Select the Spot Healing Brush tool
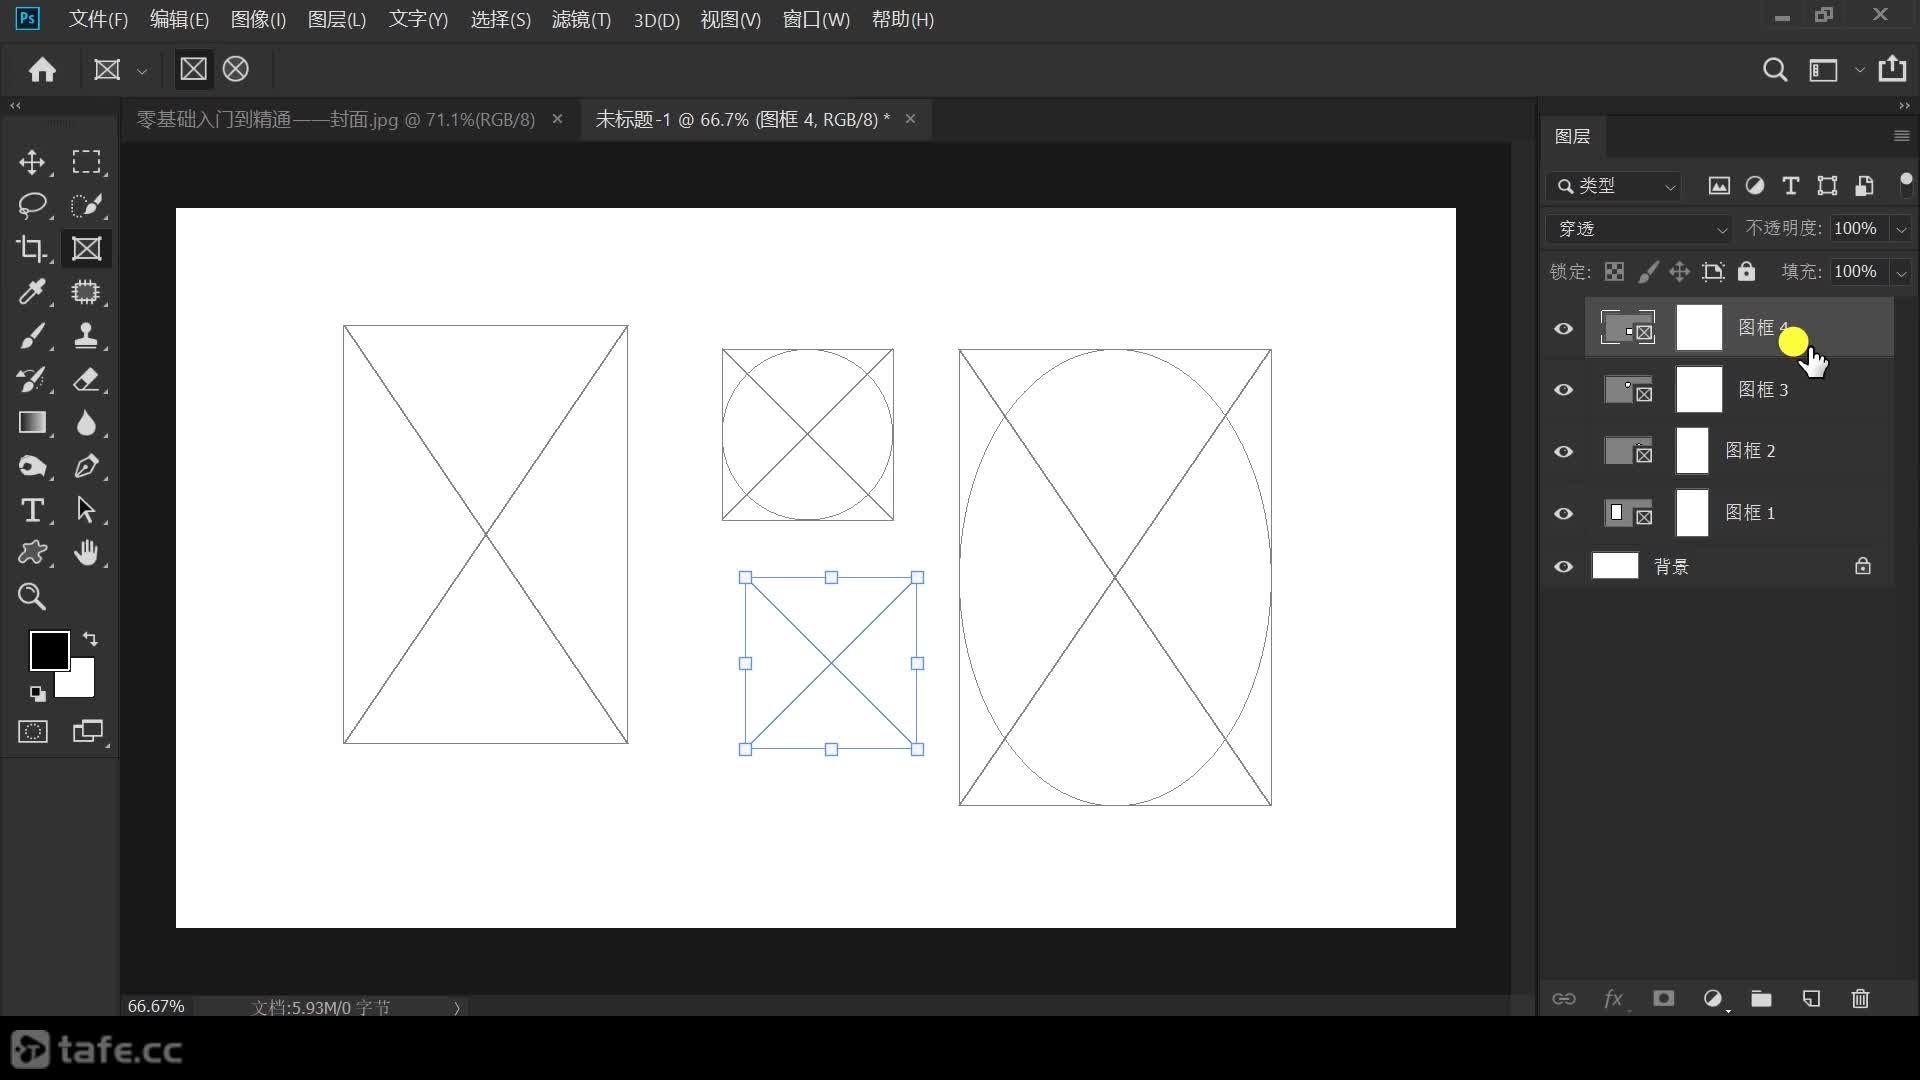This screenshot has width=1920, height=1080. pyautogui.click(x=86, y=292)
